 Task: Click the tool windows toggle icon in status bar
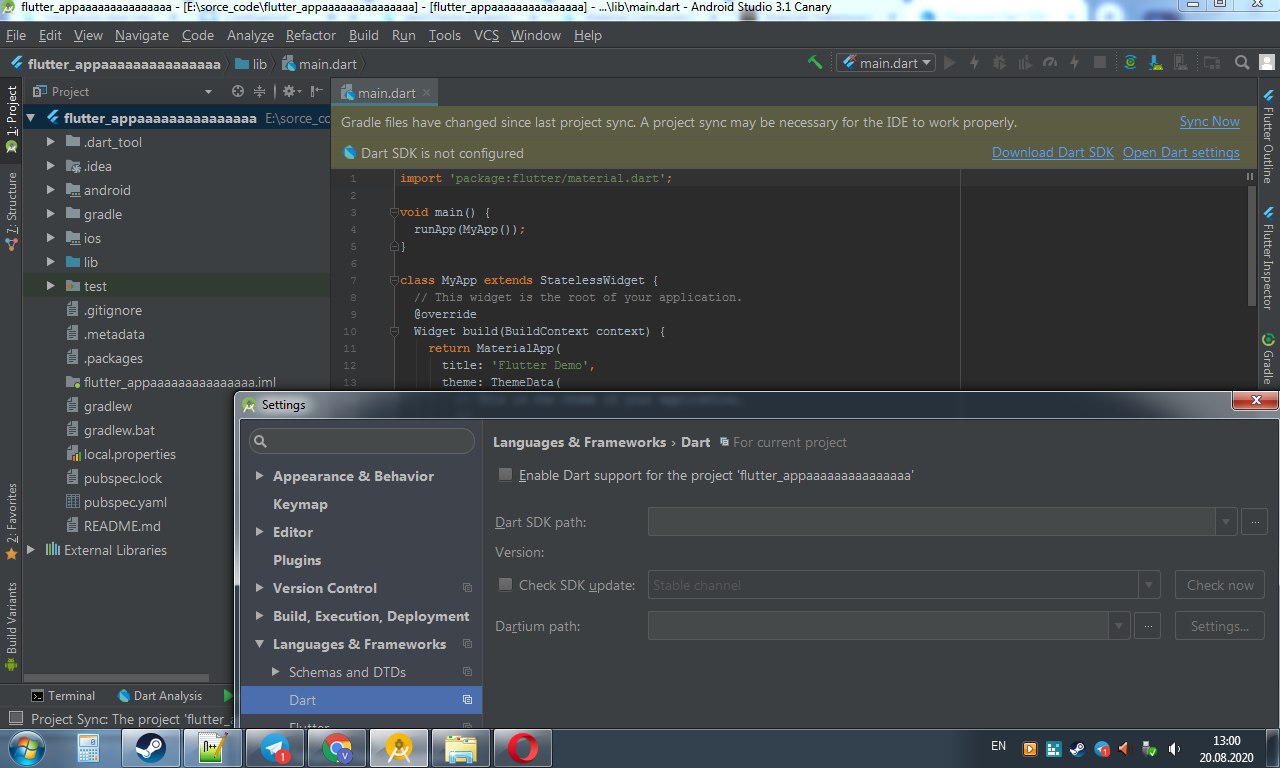click(x=15, y=718)
